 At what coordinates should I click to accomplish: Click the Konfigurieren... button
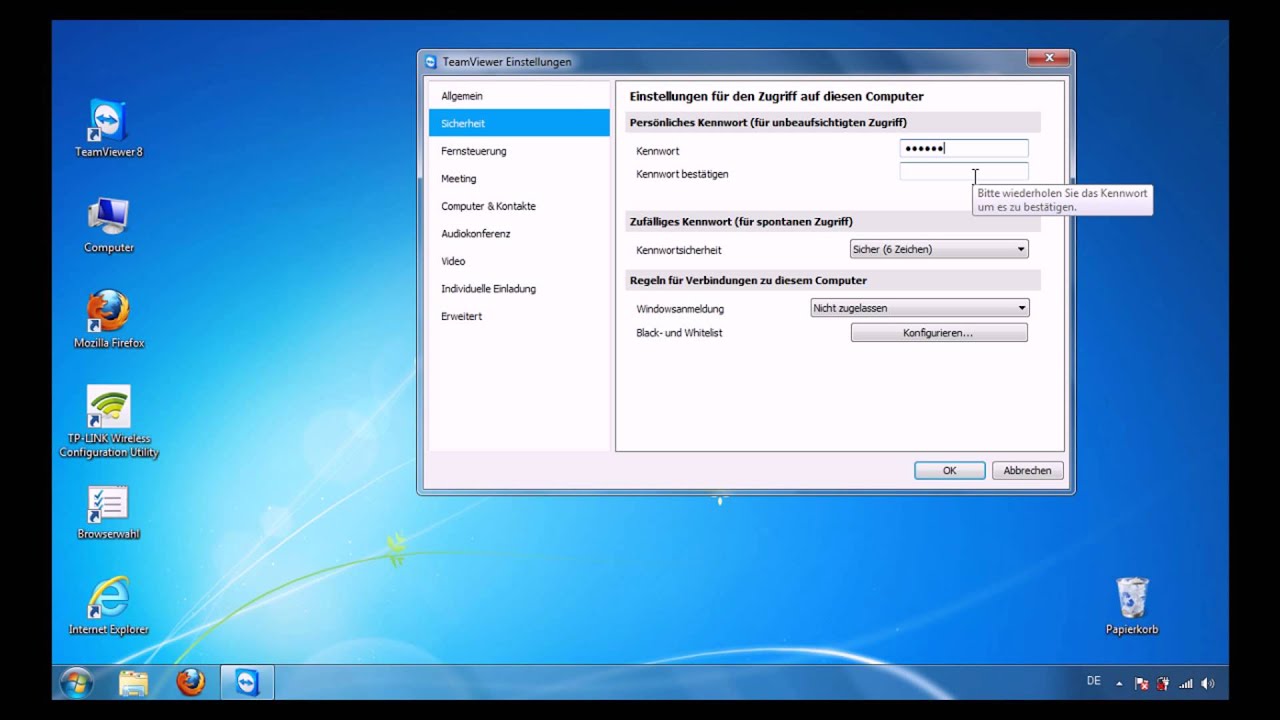pyautogui.click(x=939, y=332)
